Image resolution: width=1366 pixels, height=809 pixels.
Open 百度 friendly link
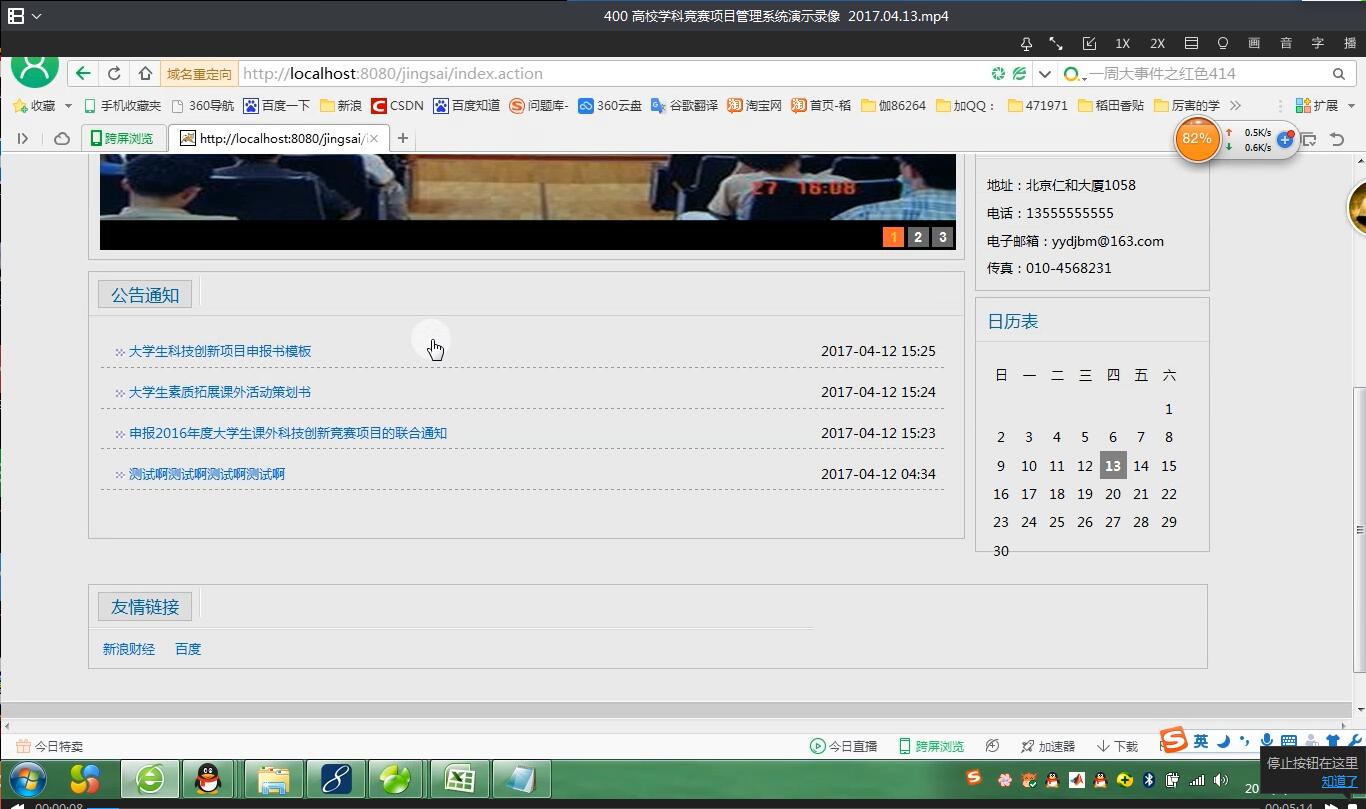coord(188,649)
